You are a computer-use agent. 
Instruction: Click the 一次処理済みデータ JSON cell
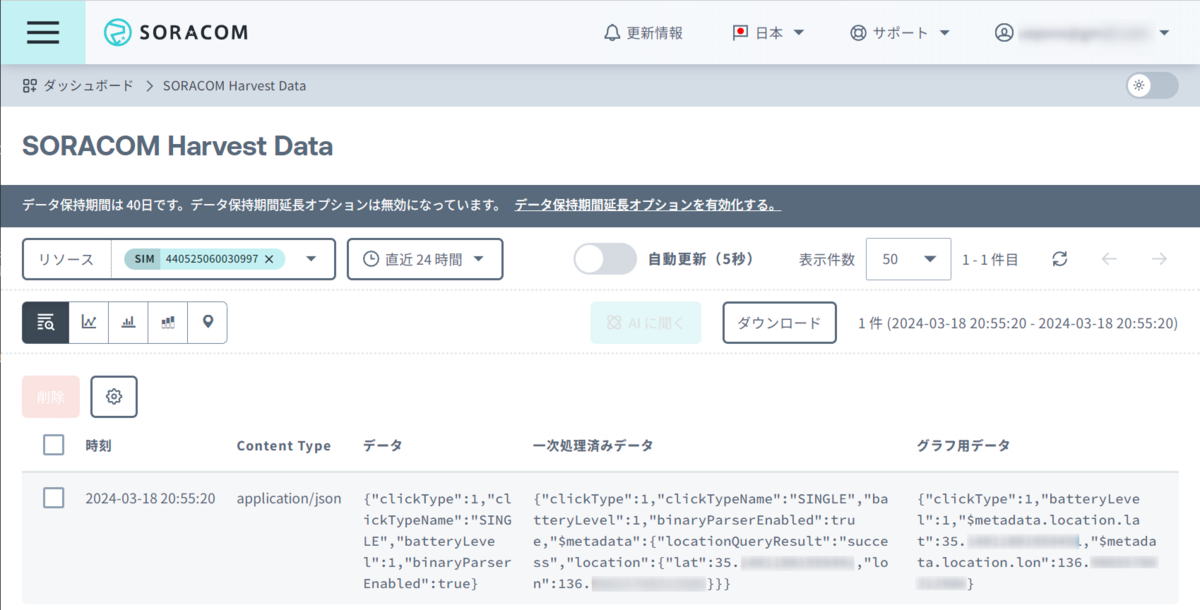(x=711, y=540)
